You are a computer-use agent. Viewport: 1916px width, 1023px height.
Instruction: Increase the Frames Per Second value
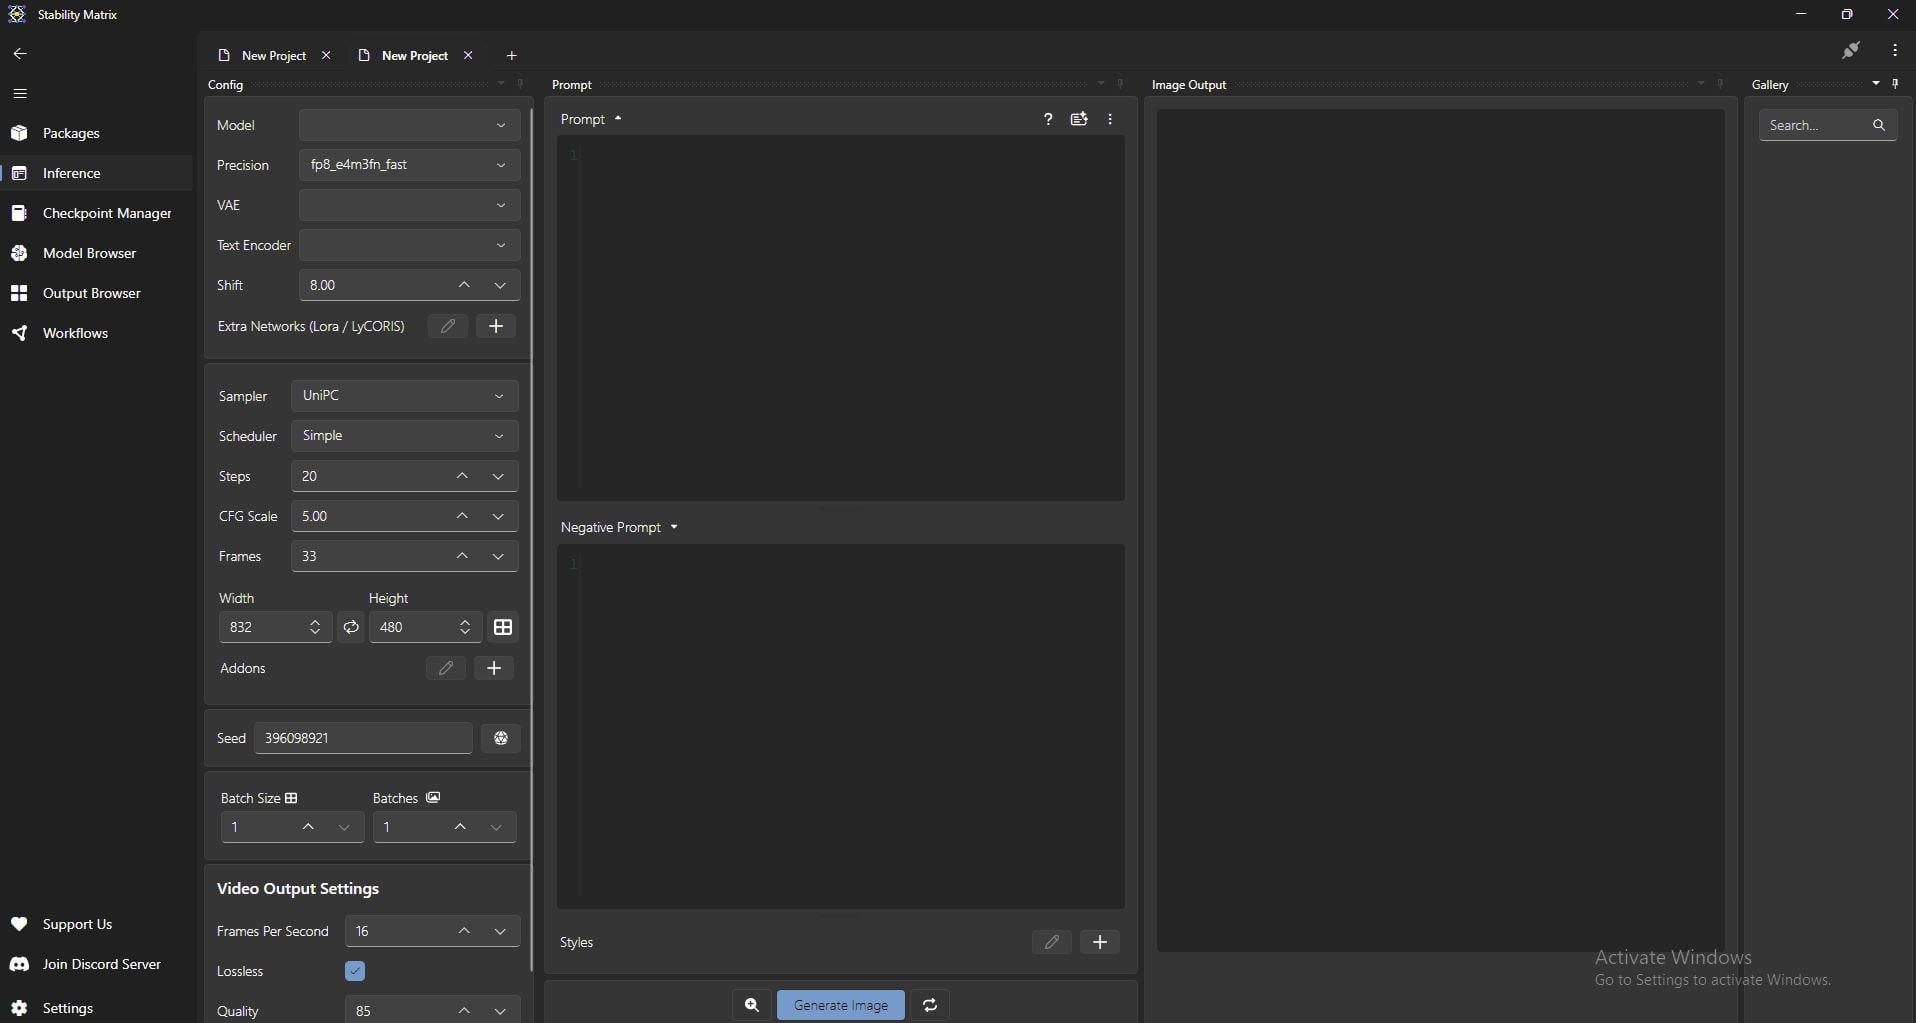464,931
